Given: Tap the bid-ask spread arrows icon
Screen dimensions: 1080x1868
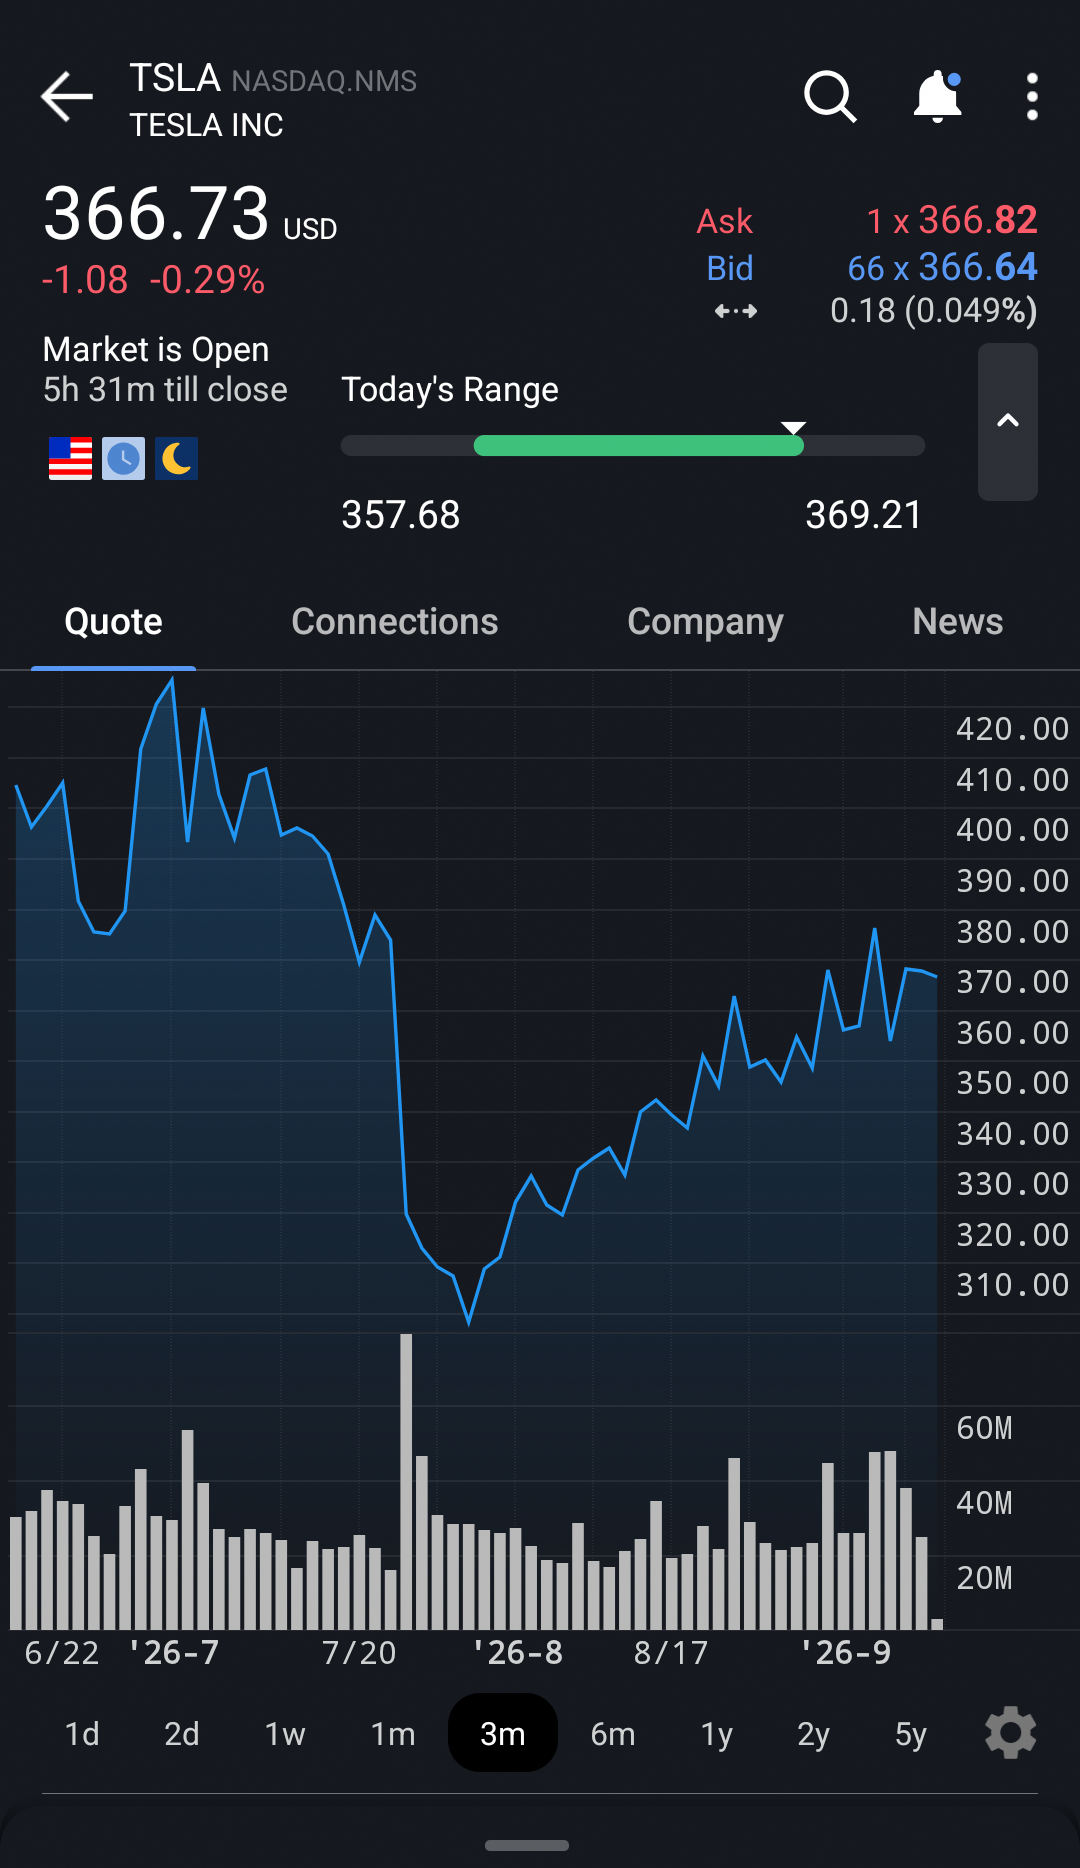Looking at the screenshot, I should click(736, 311).
